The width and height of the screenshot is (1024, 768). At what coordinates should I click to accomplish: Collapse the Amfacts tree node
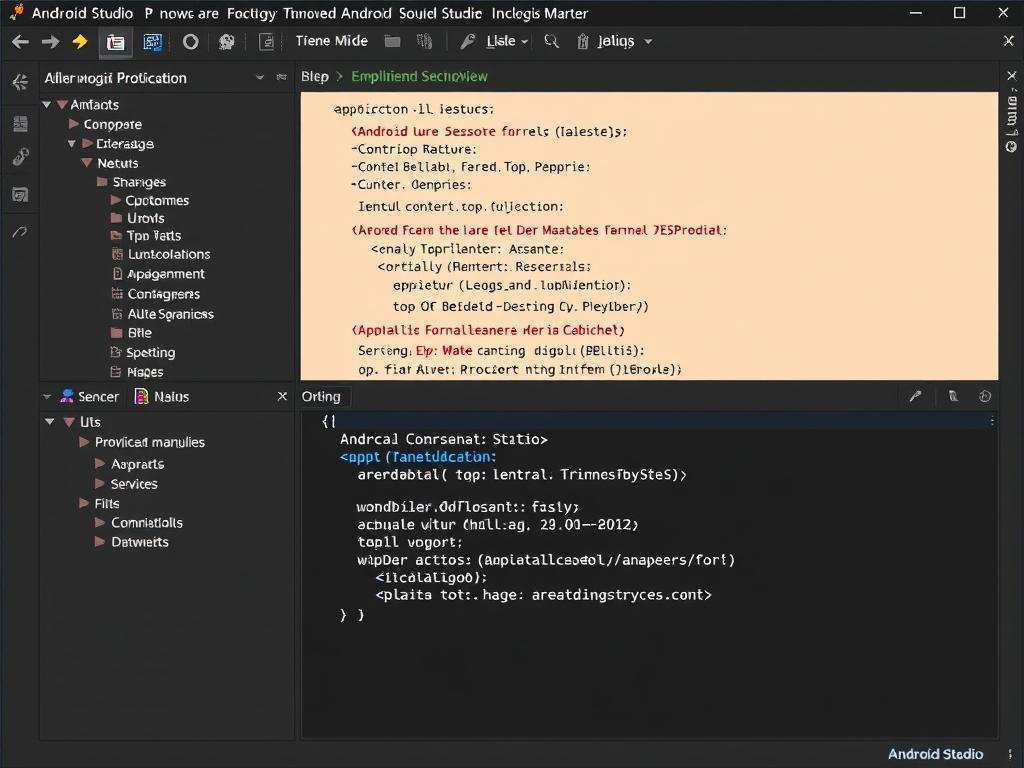pos(47,105)
